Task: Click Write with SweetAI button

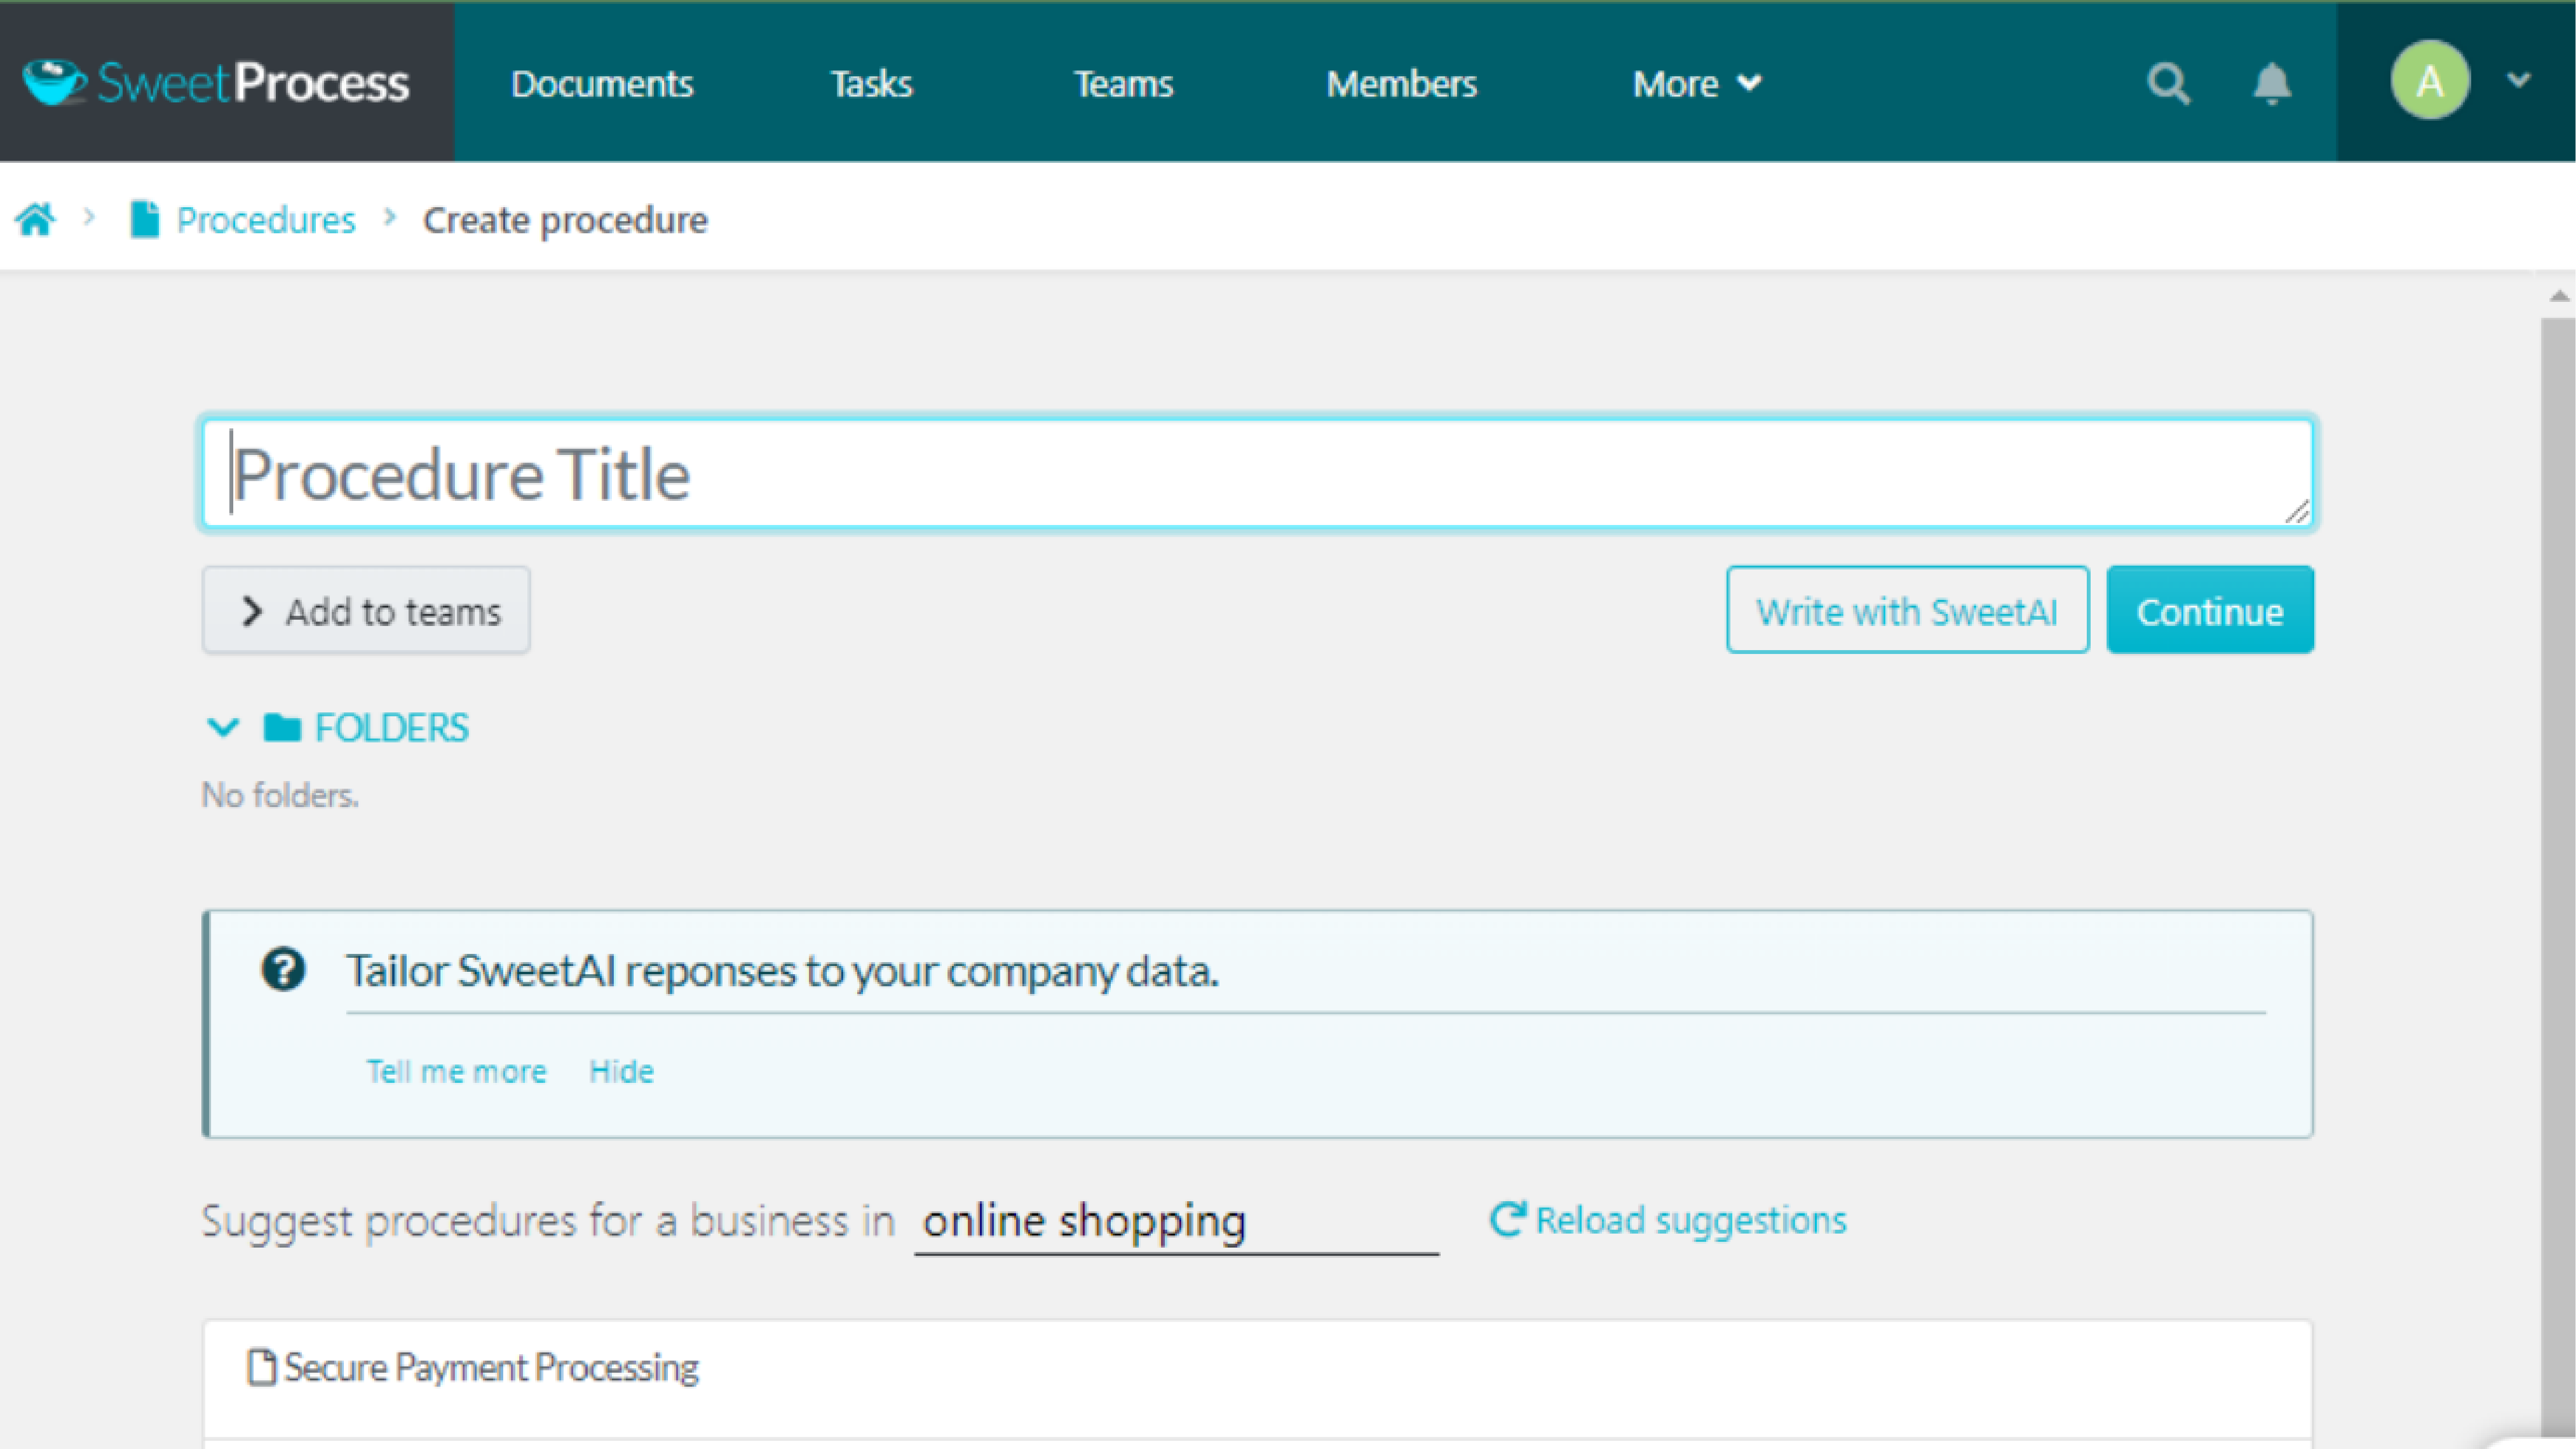Action: point(1907,610)
